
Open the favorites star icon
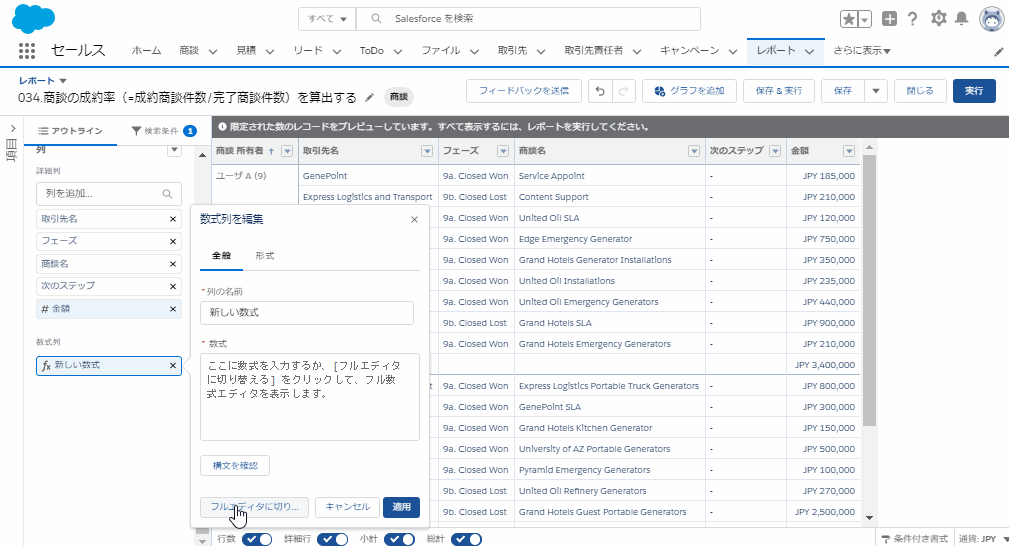point(849,19)
